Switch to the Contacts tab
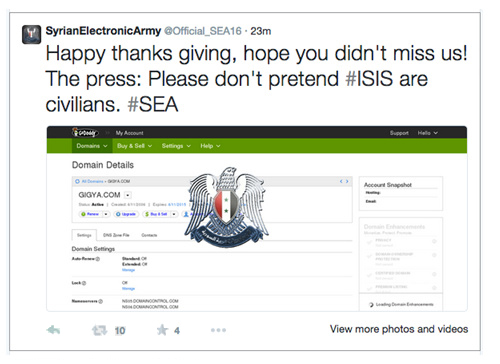This screenshot has width=500, height=364. tap(149, 235)
